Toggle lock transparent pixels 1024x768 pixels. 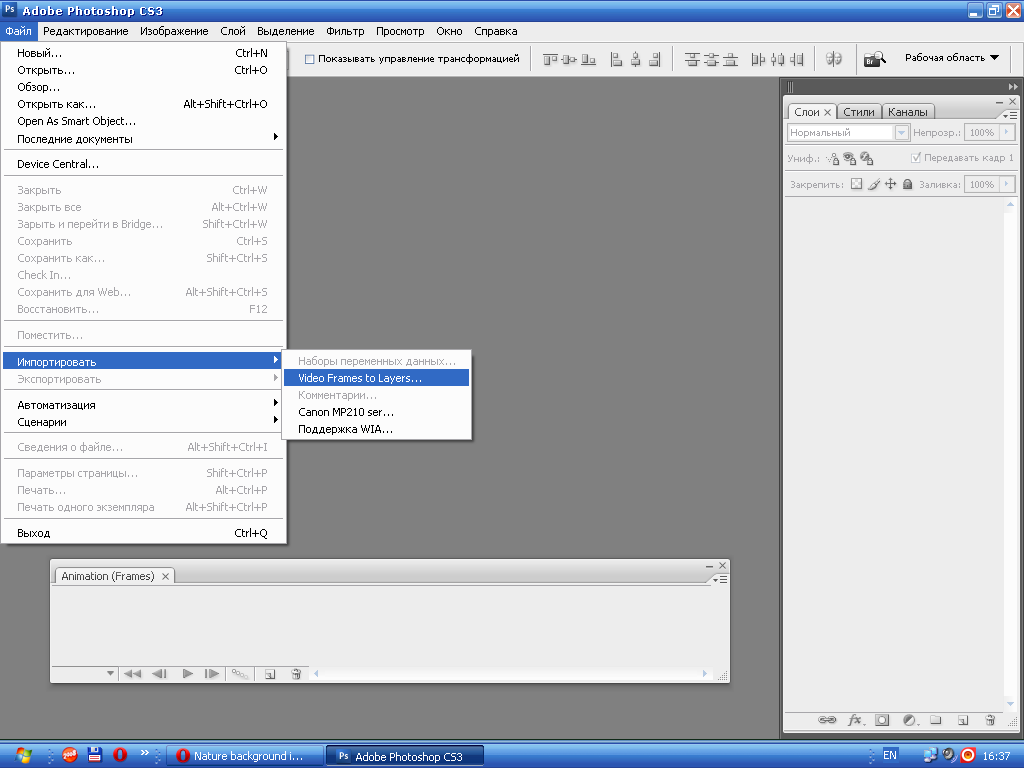click(x=856, y=184)
